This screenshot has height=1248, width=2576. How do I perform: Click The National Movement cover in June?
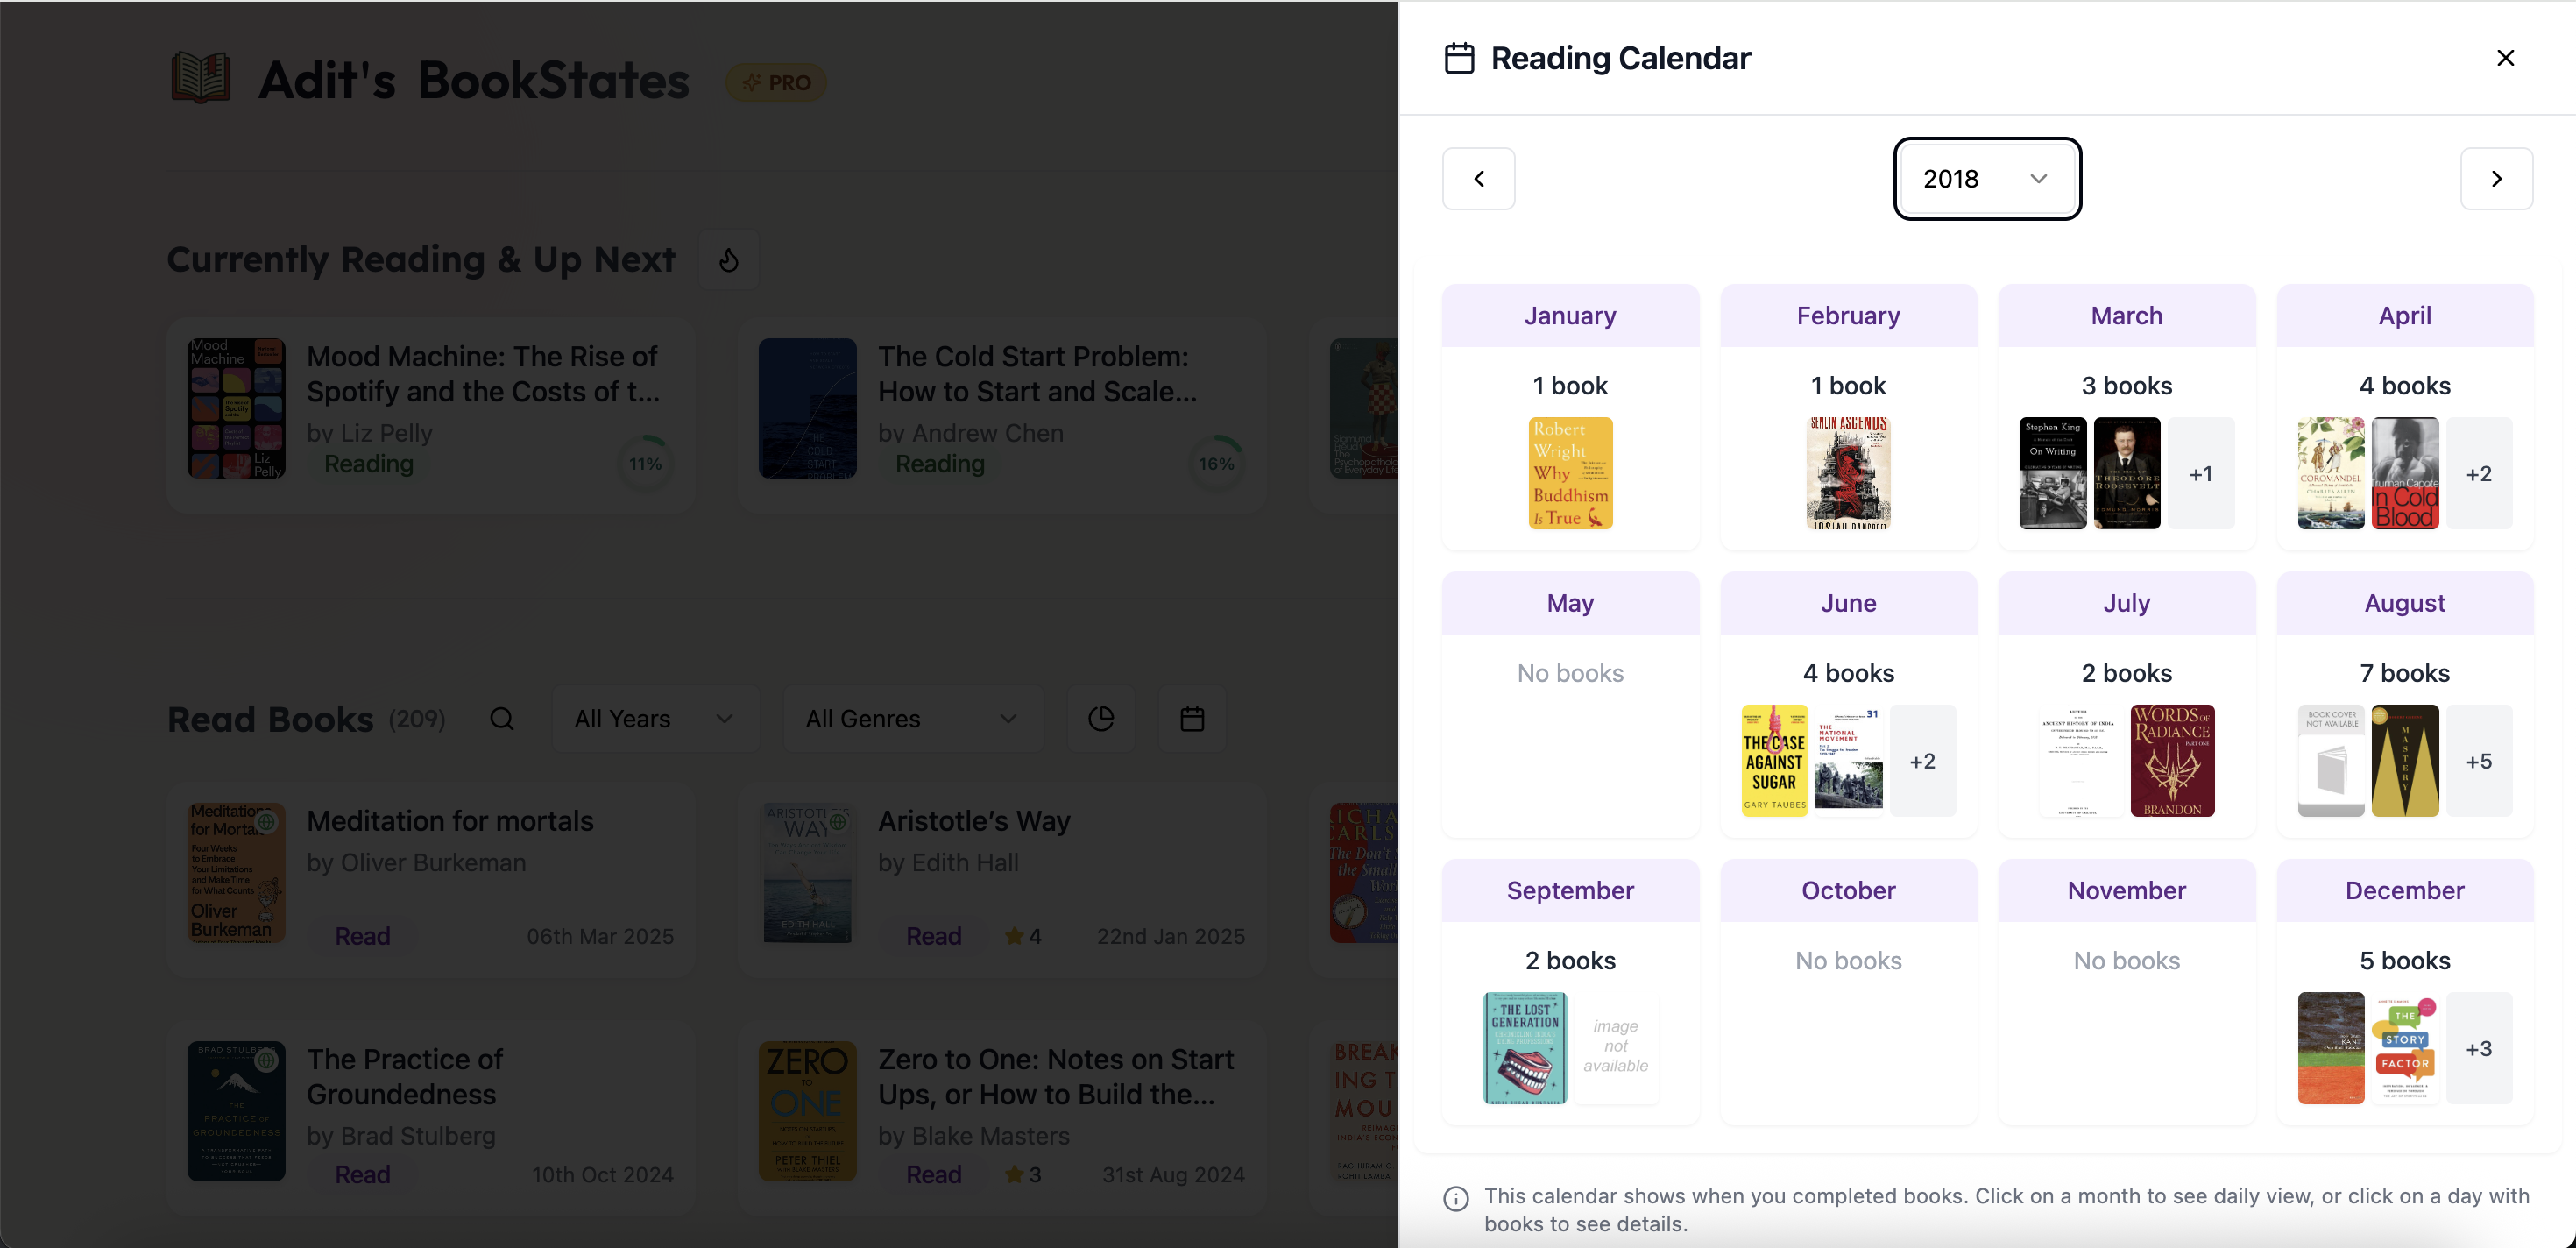1848,761
